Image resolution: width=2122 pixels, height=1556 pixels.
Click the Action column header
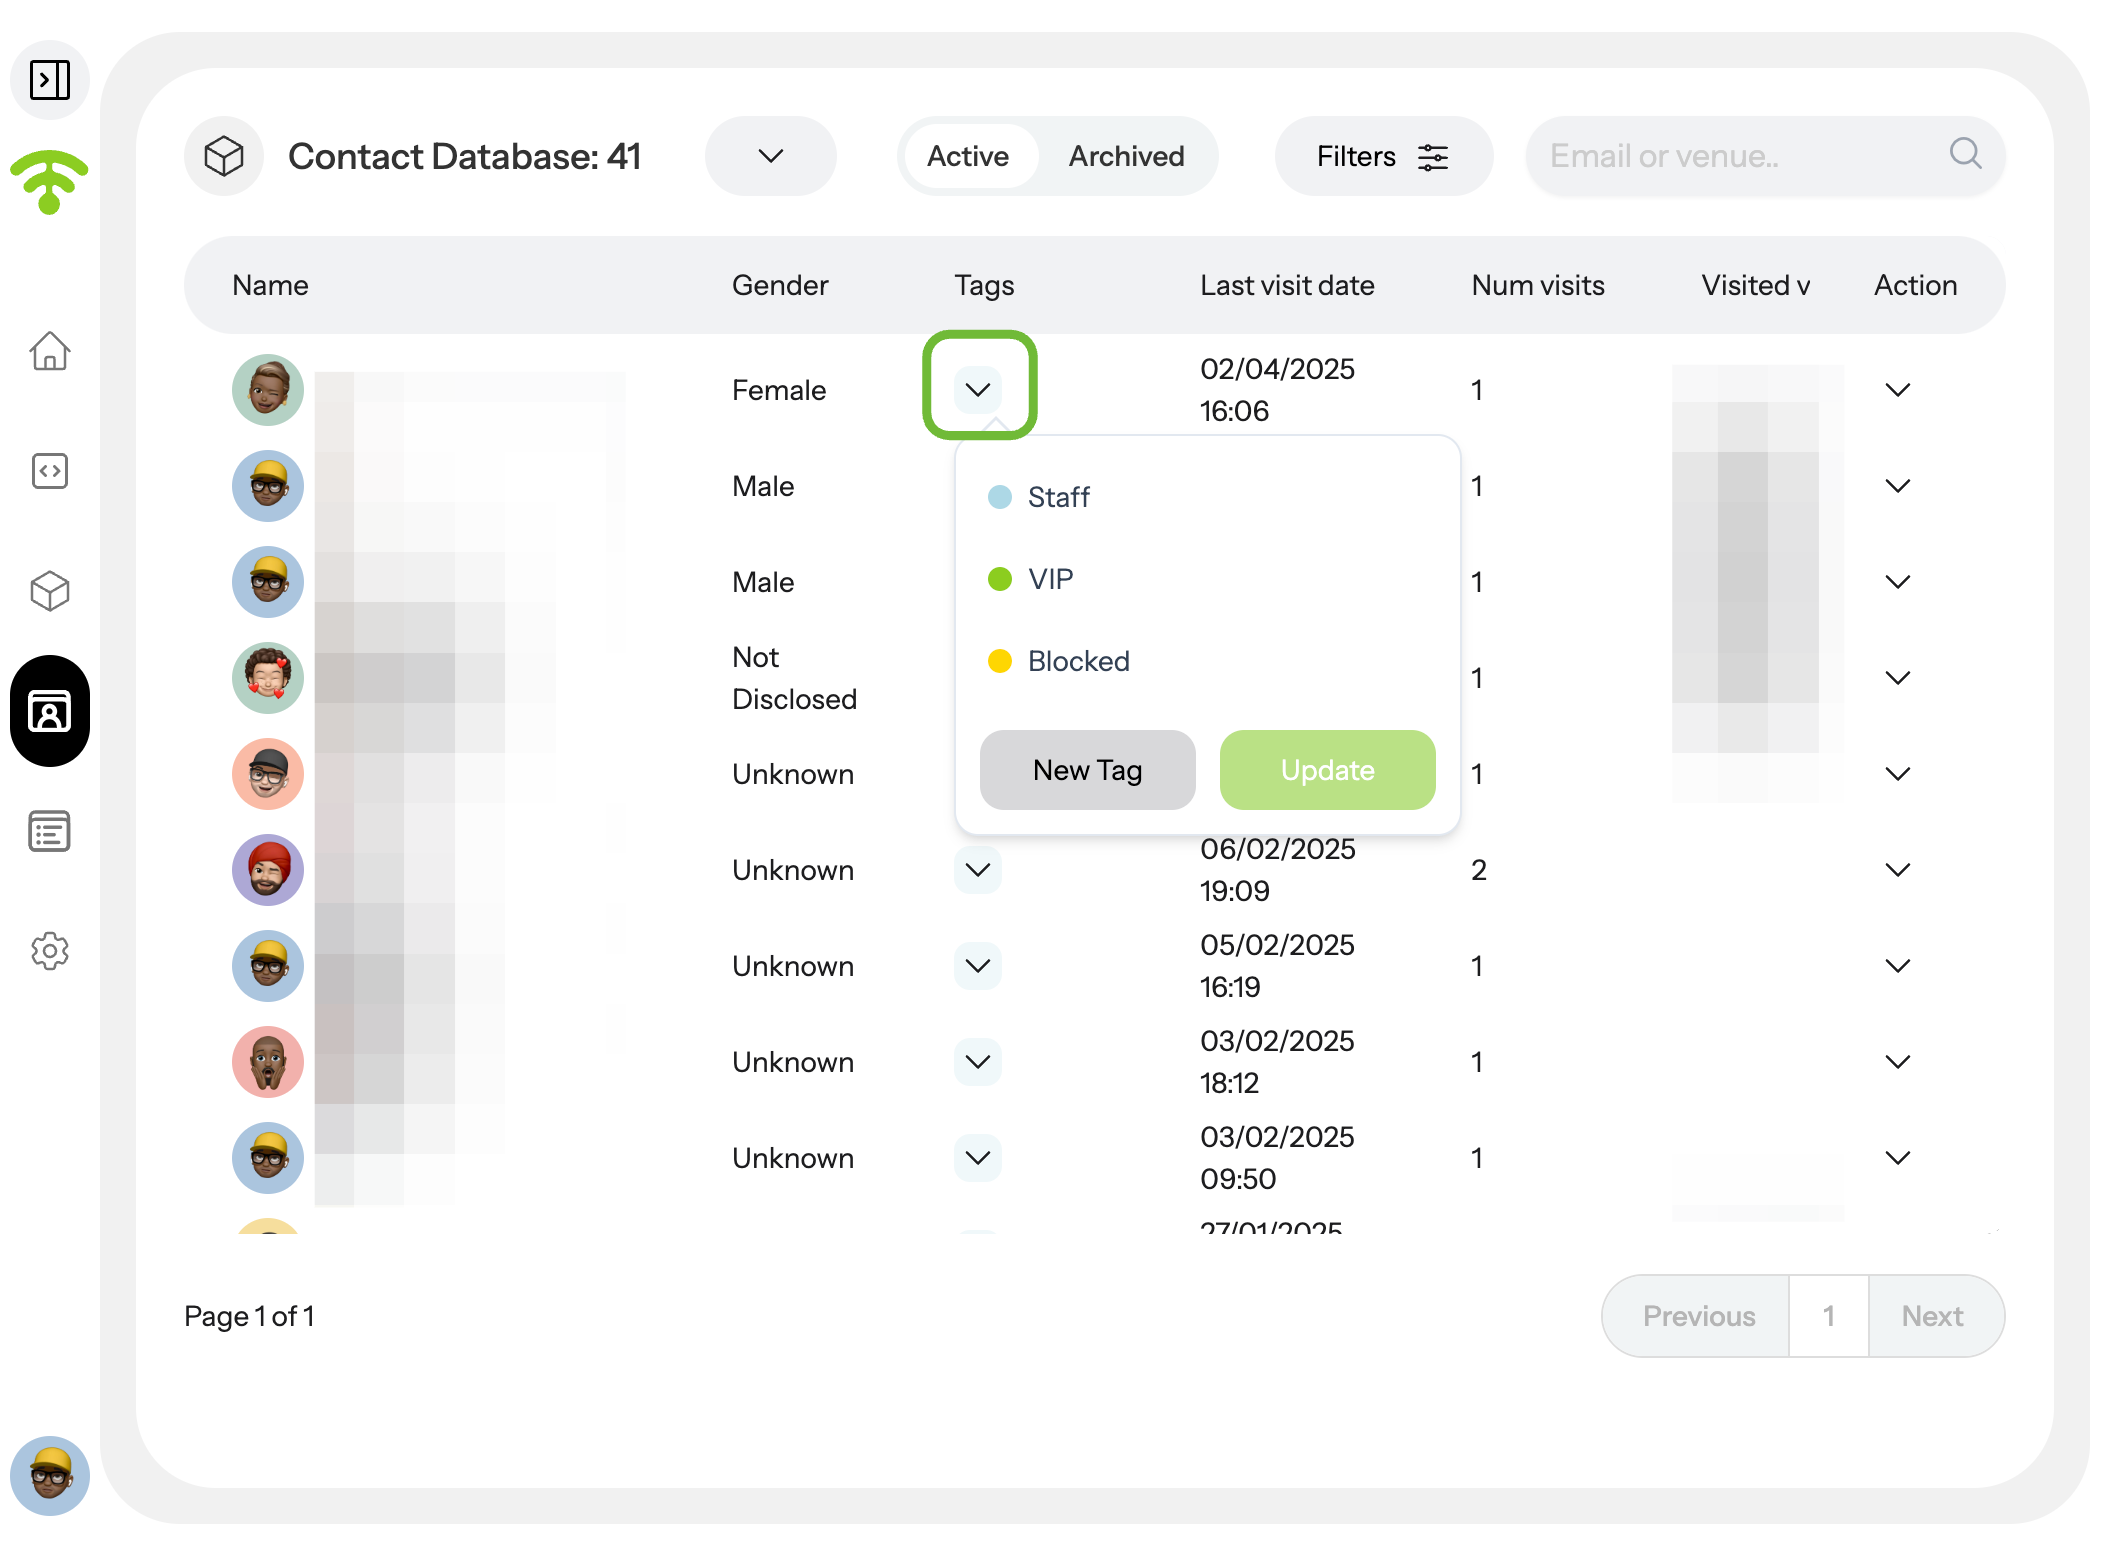coord(1915,285)
